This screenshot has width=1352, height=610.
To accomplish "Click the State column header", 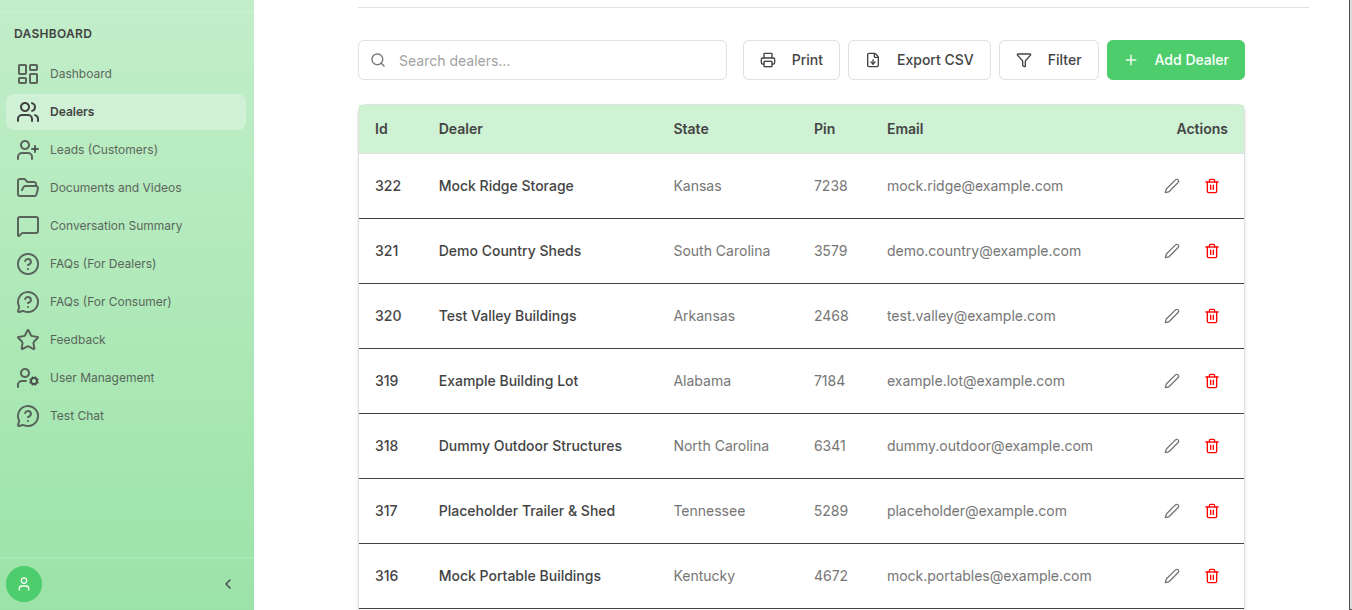I will pyautogui.click(x=691, y=129).
